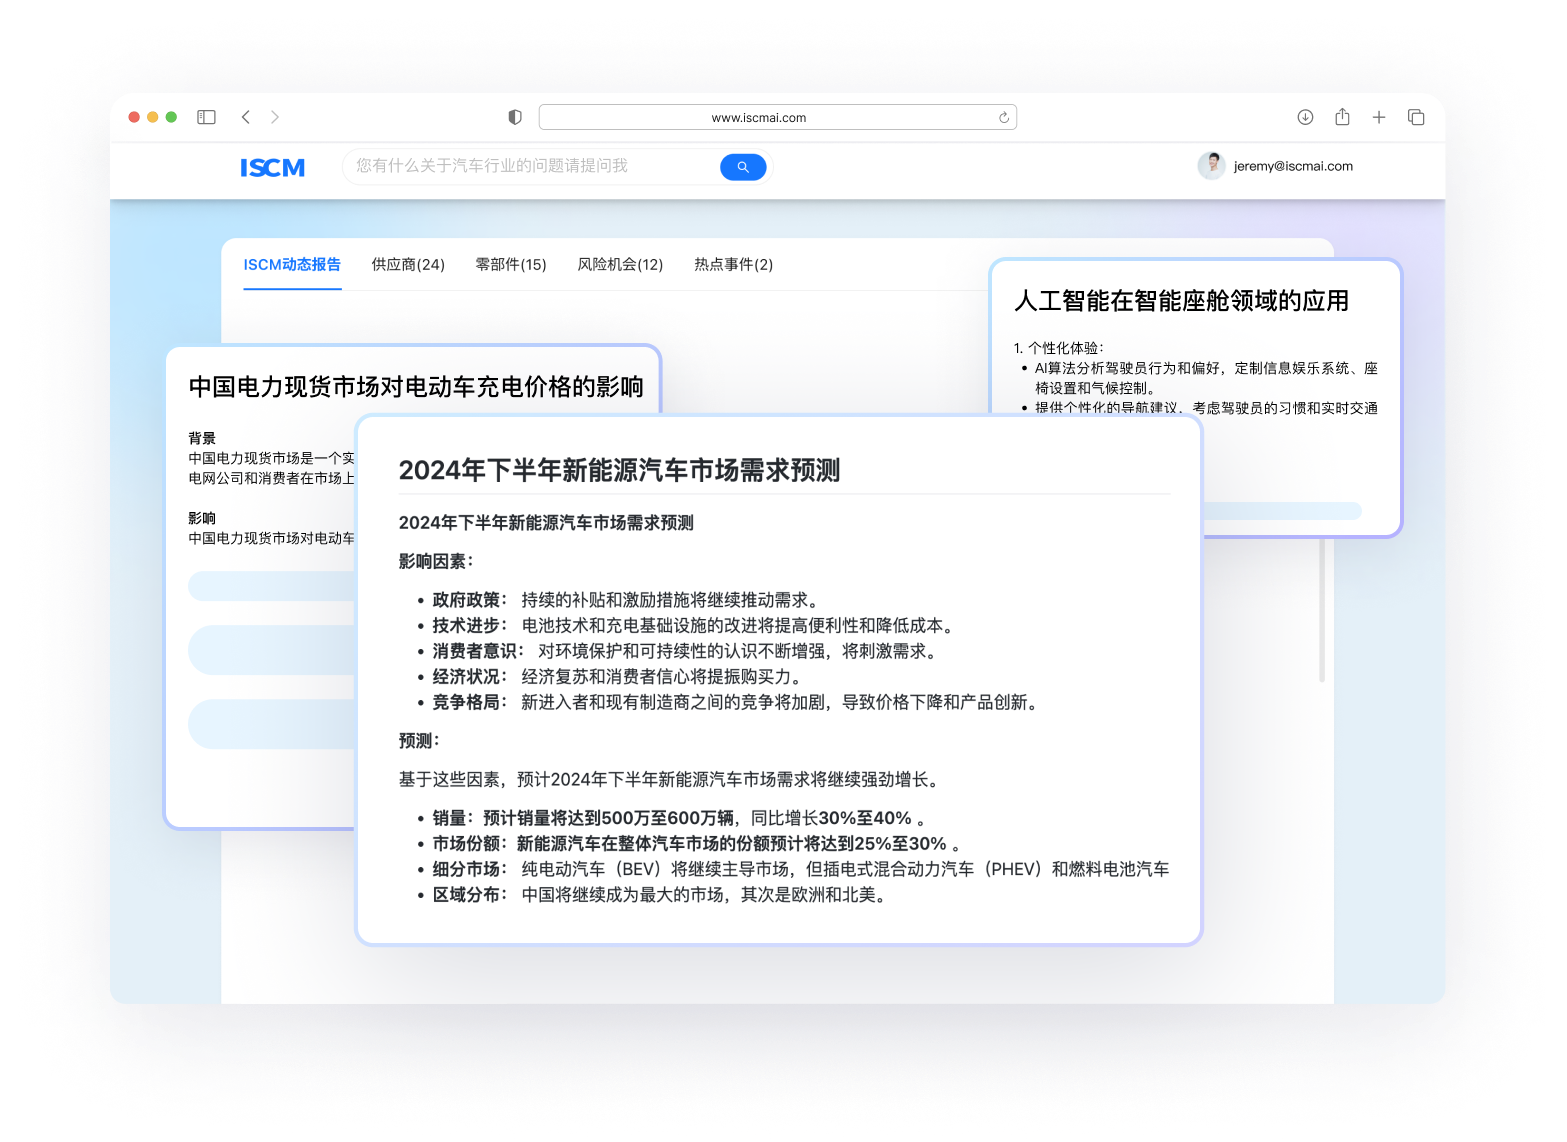Click the browser forward navigation arrow
Screen dimensions: 1567x1142
(275, 116)
